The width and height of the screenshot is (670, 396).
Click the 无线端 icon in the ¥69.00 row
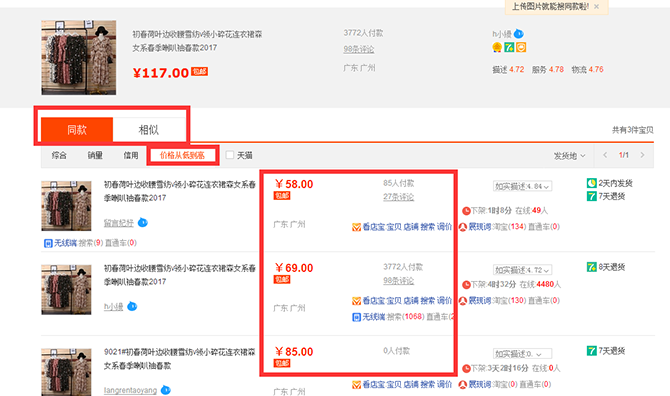[x=356, y=317]
